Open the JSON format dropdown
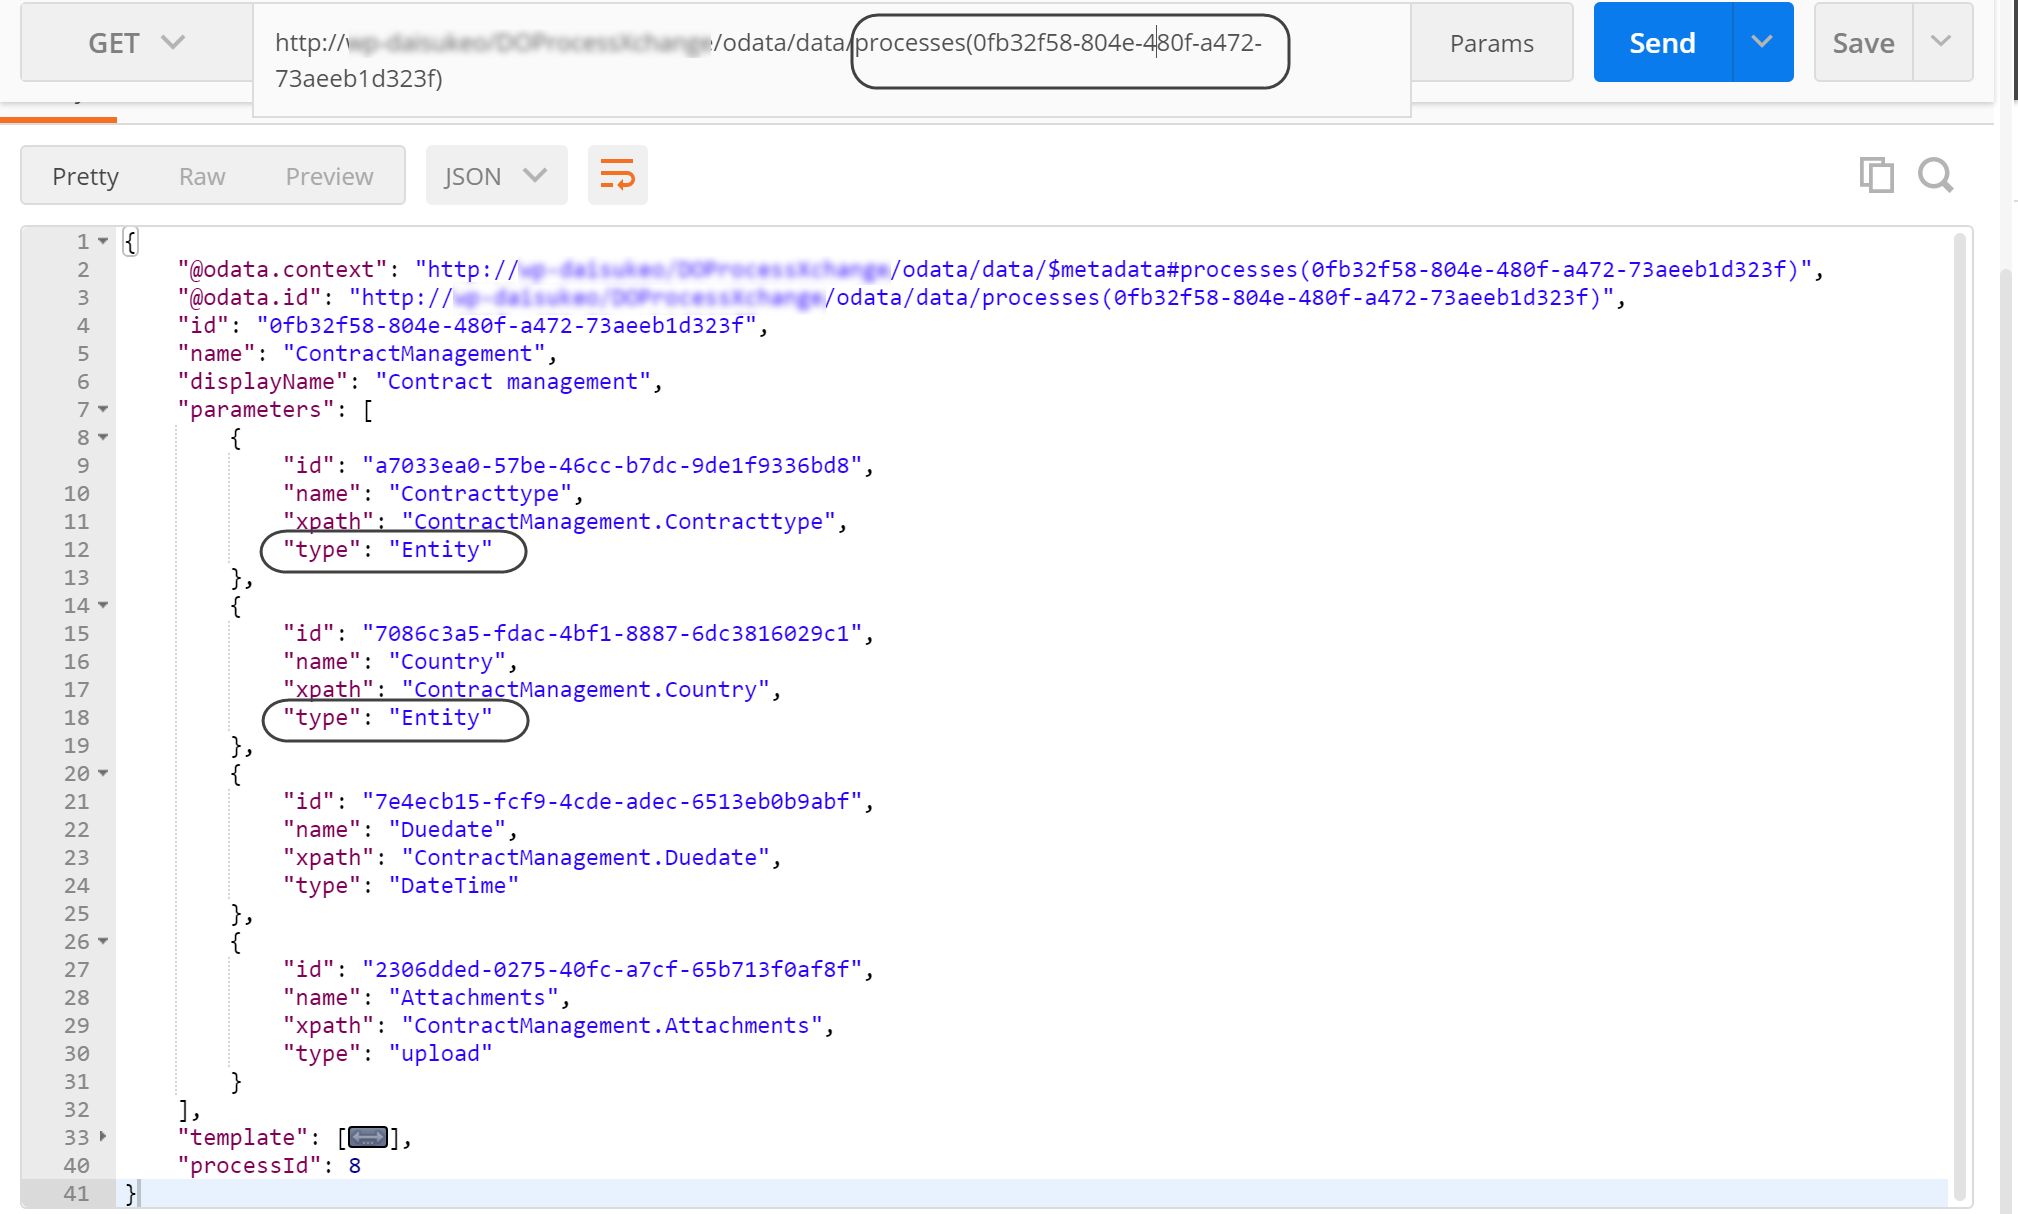Viewport: 2018px width, 1214px height. tap(496, 176)
